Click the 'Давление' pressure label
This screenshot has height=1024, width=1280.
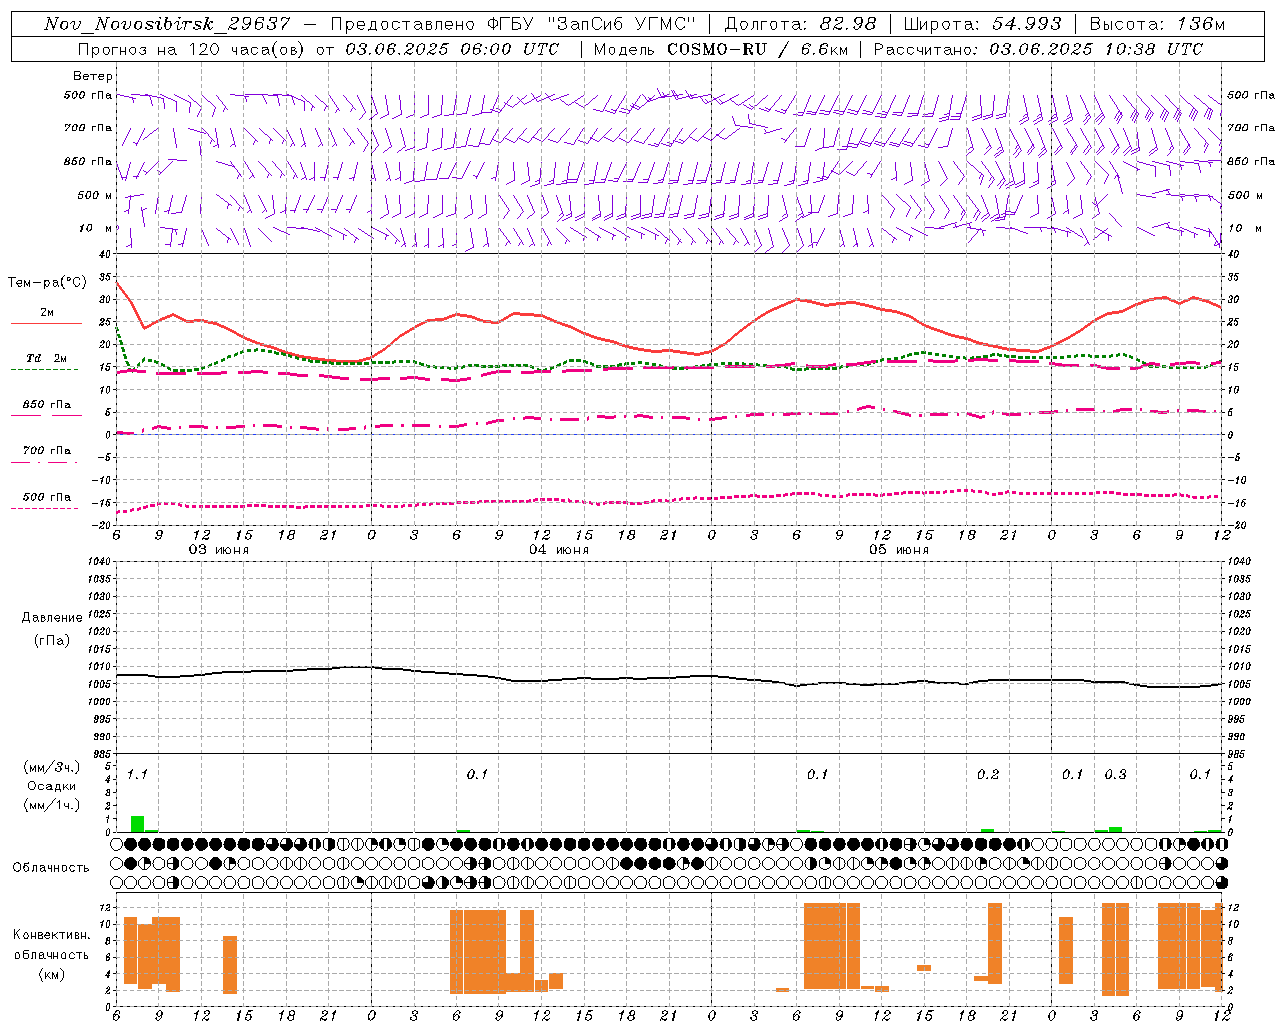pos(50,618)
